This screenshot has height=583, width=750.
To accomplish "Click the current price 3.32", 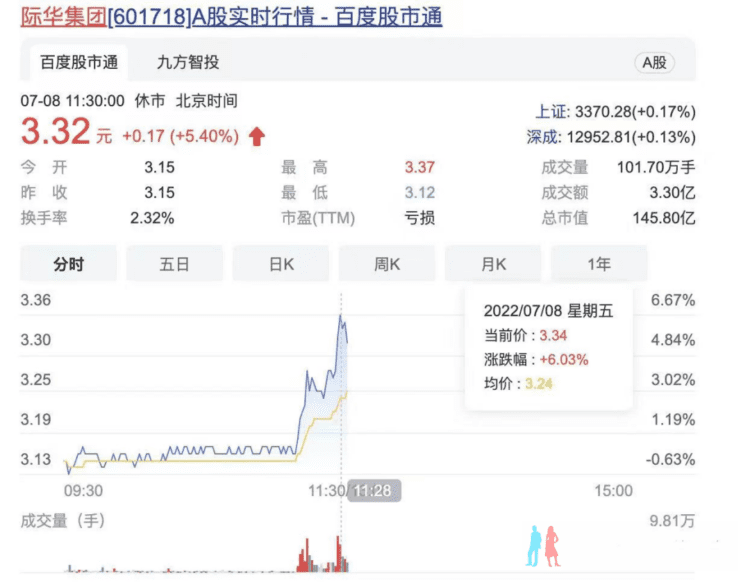I will pyautogui.click(x=55, y=131).
